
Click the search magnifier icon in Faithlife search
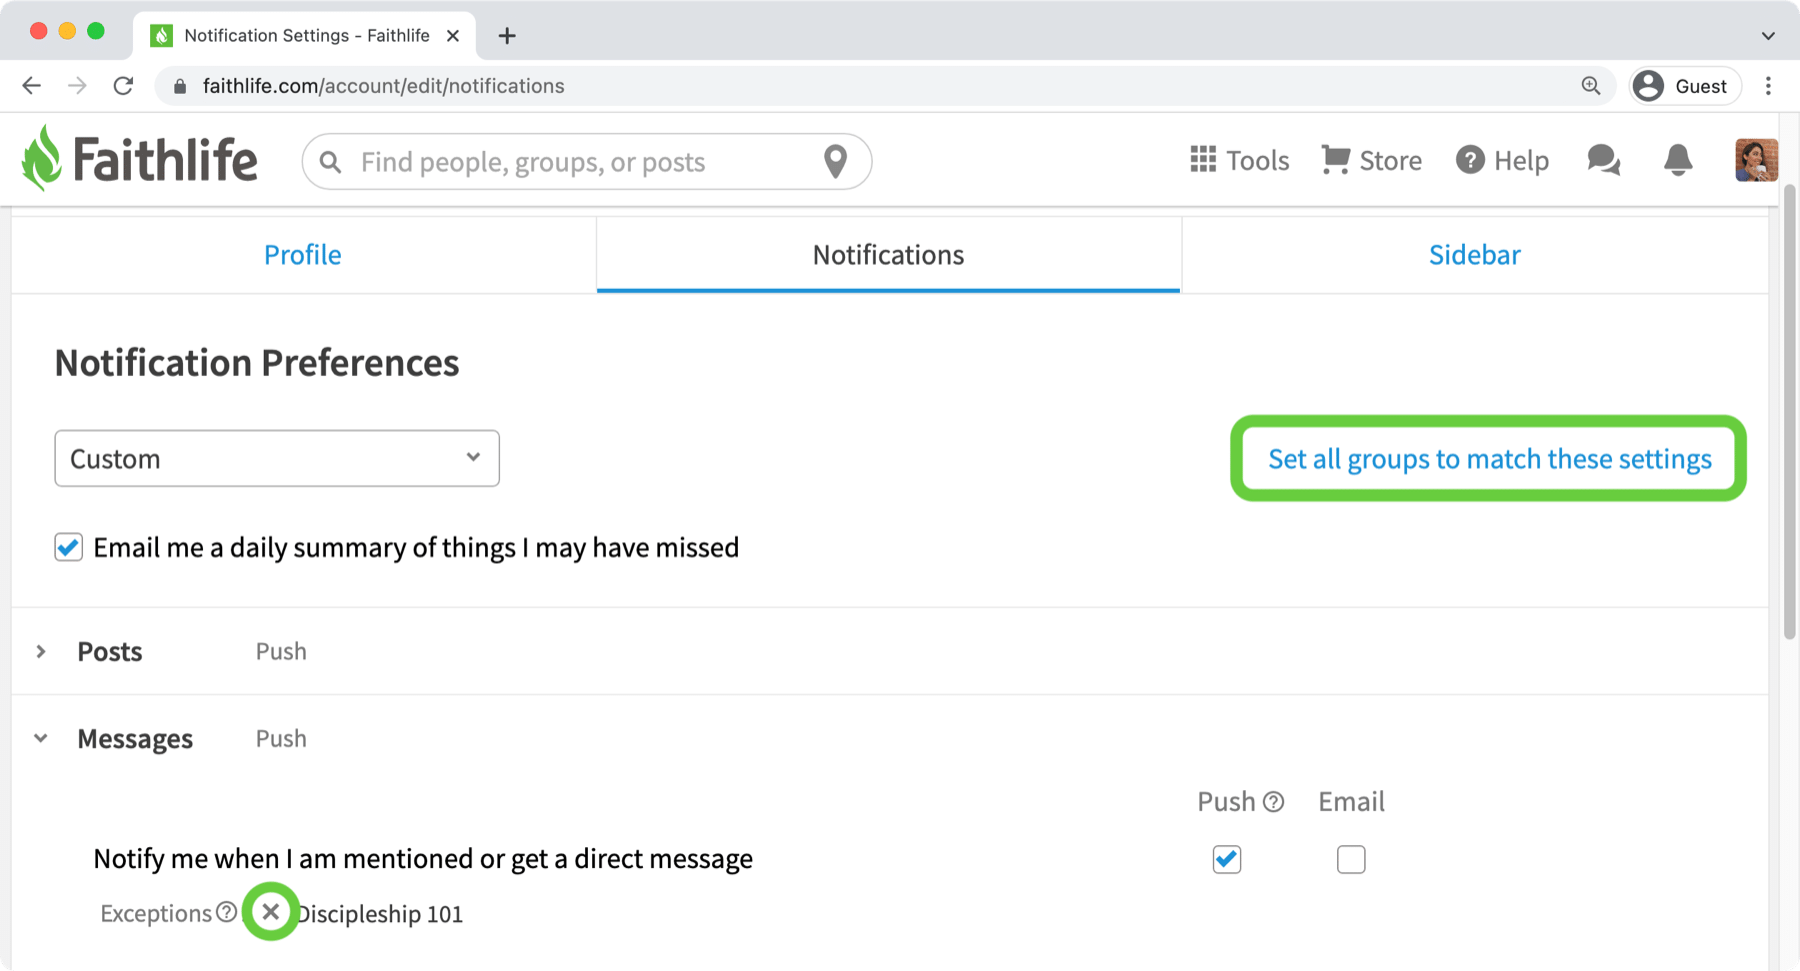330,161
